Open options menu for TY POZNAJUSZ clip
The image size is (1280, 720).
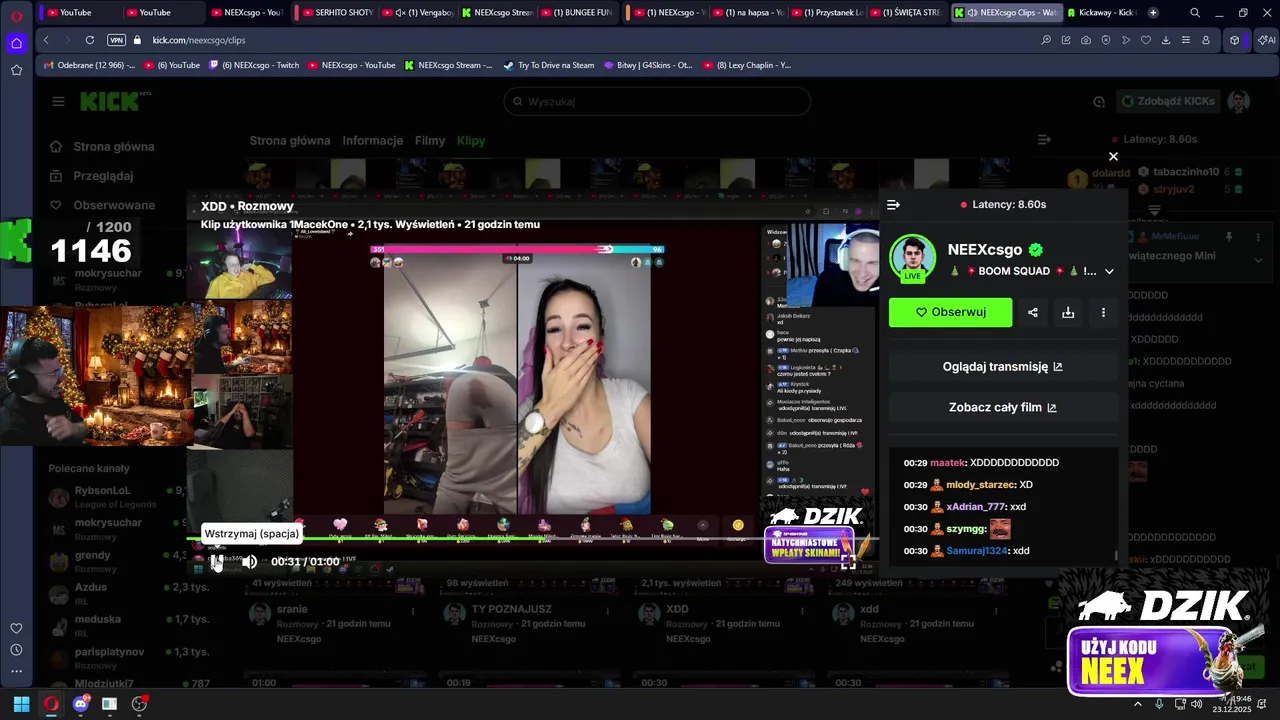608,610
